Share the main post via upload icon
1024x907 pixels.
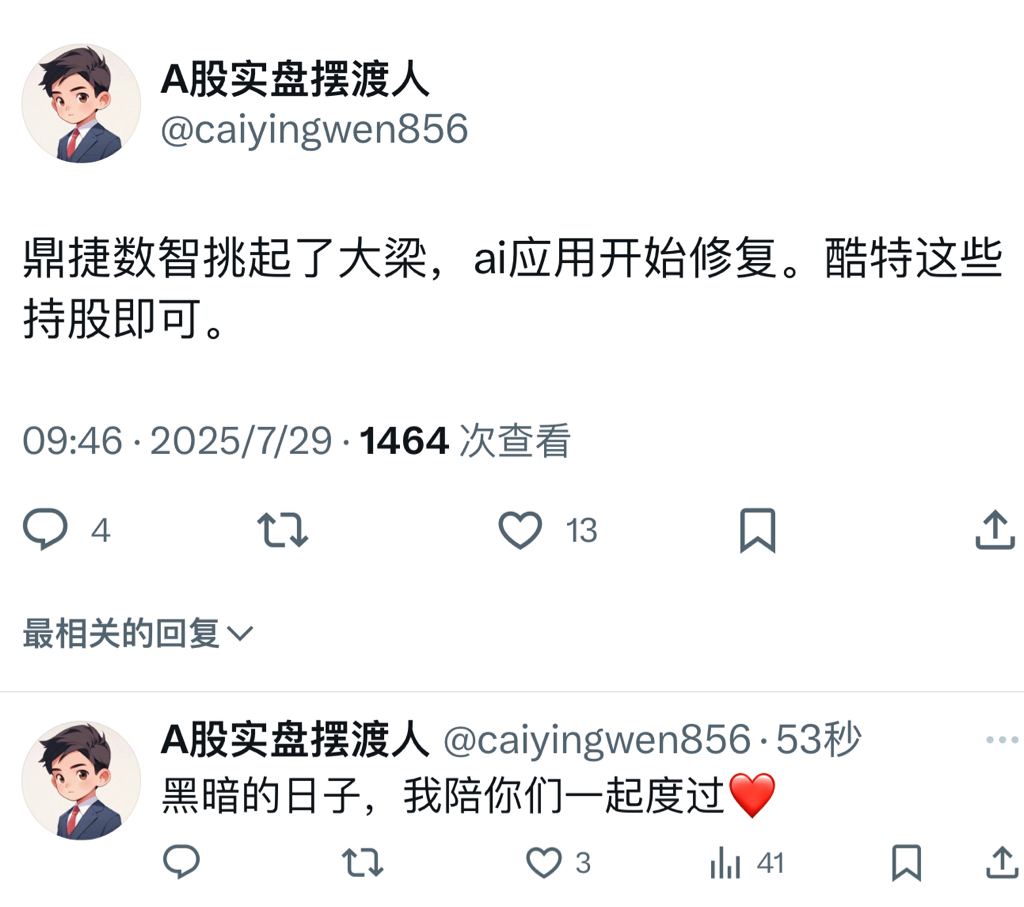coord(995,530)
